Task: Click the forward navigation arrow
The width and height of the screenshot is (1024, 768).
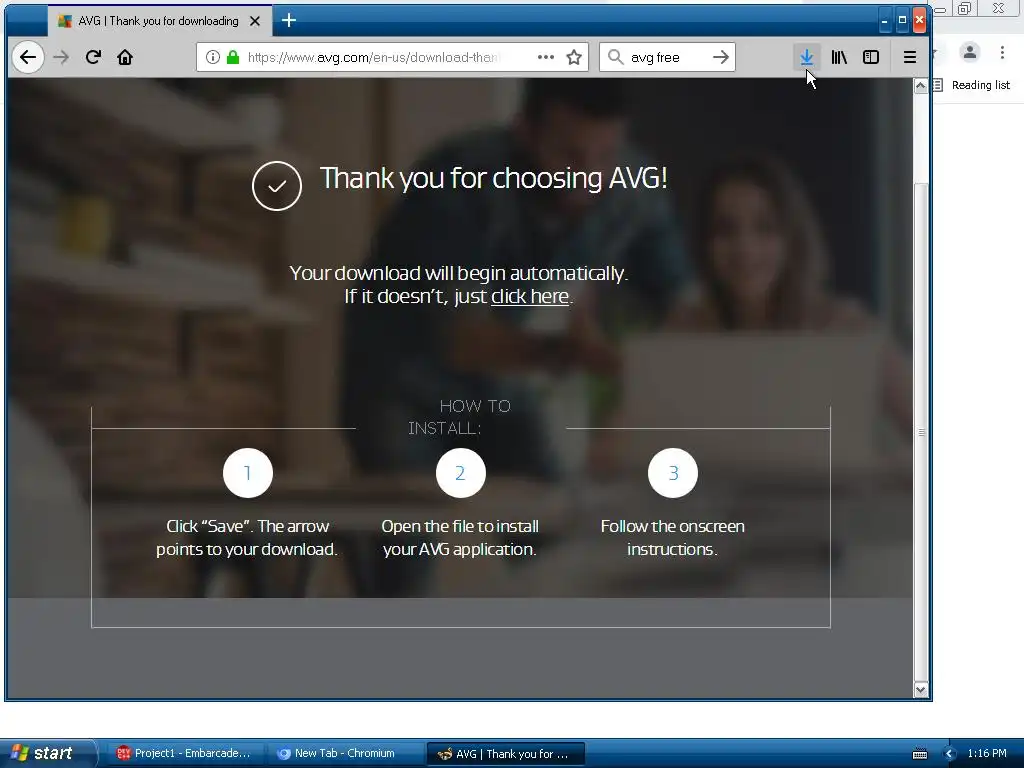Action: point(61,57)
